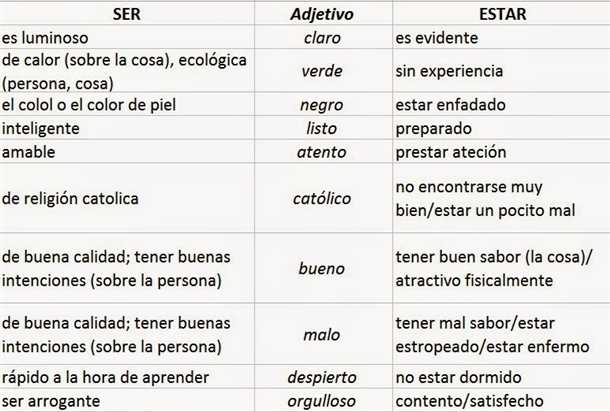Viewport: 610px width, 412px height.
Task: Click the SER column header
Action: [x=127, y=14]
